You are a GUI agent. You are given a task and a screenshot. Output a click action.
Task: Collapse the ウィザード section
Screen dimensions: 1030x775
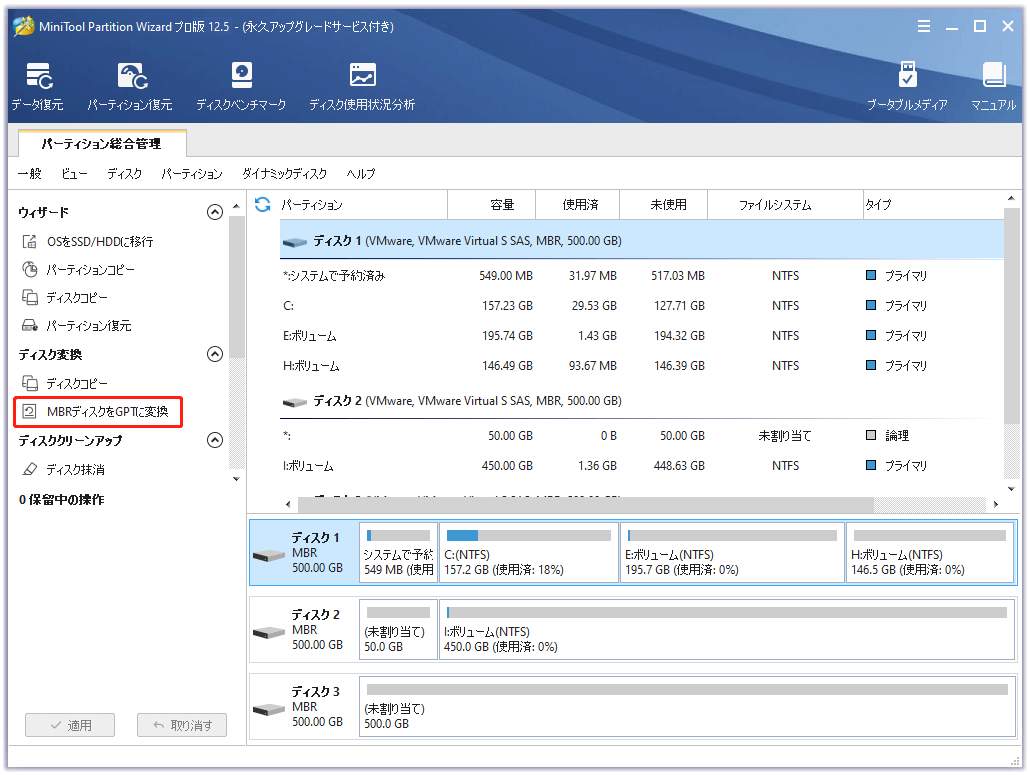[214, 211]
